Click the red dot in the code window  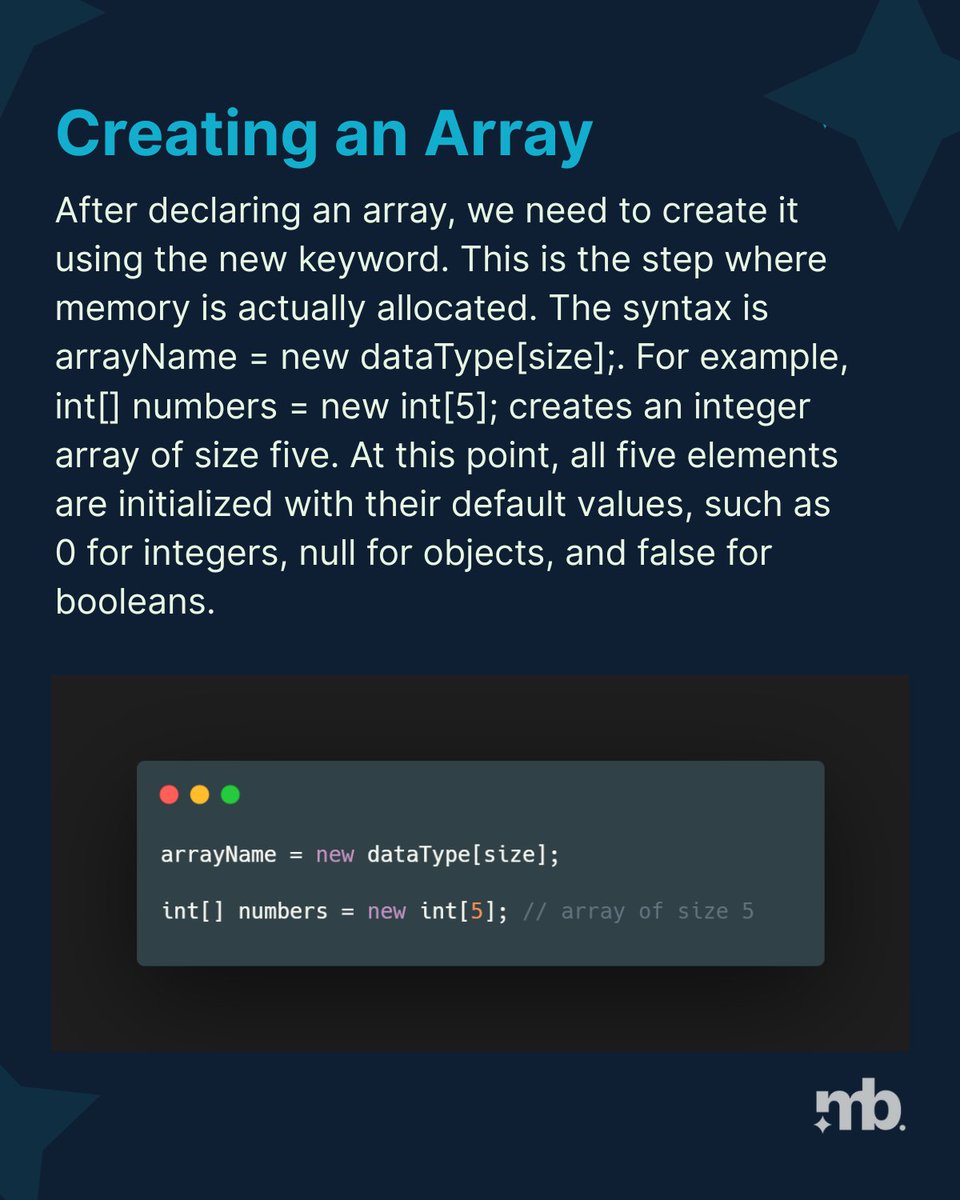[x=169, y=795]
